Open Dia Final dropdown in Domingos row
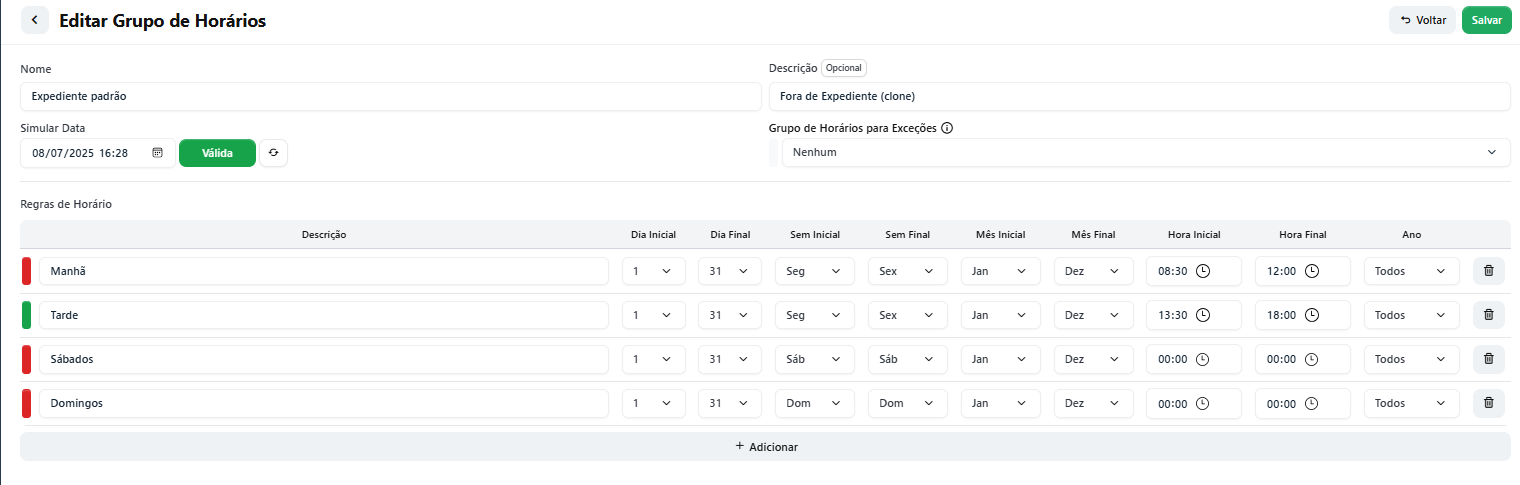This screenshot has width=1520, height=485. [x=730, y=403]
